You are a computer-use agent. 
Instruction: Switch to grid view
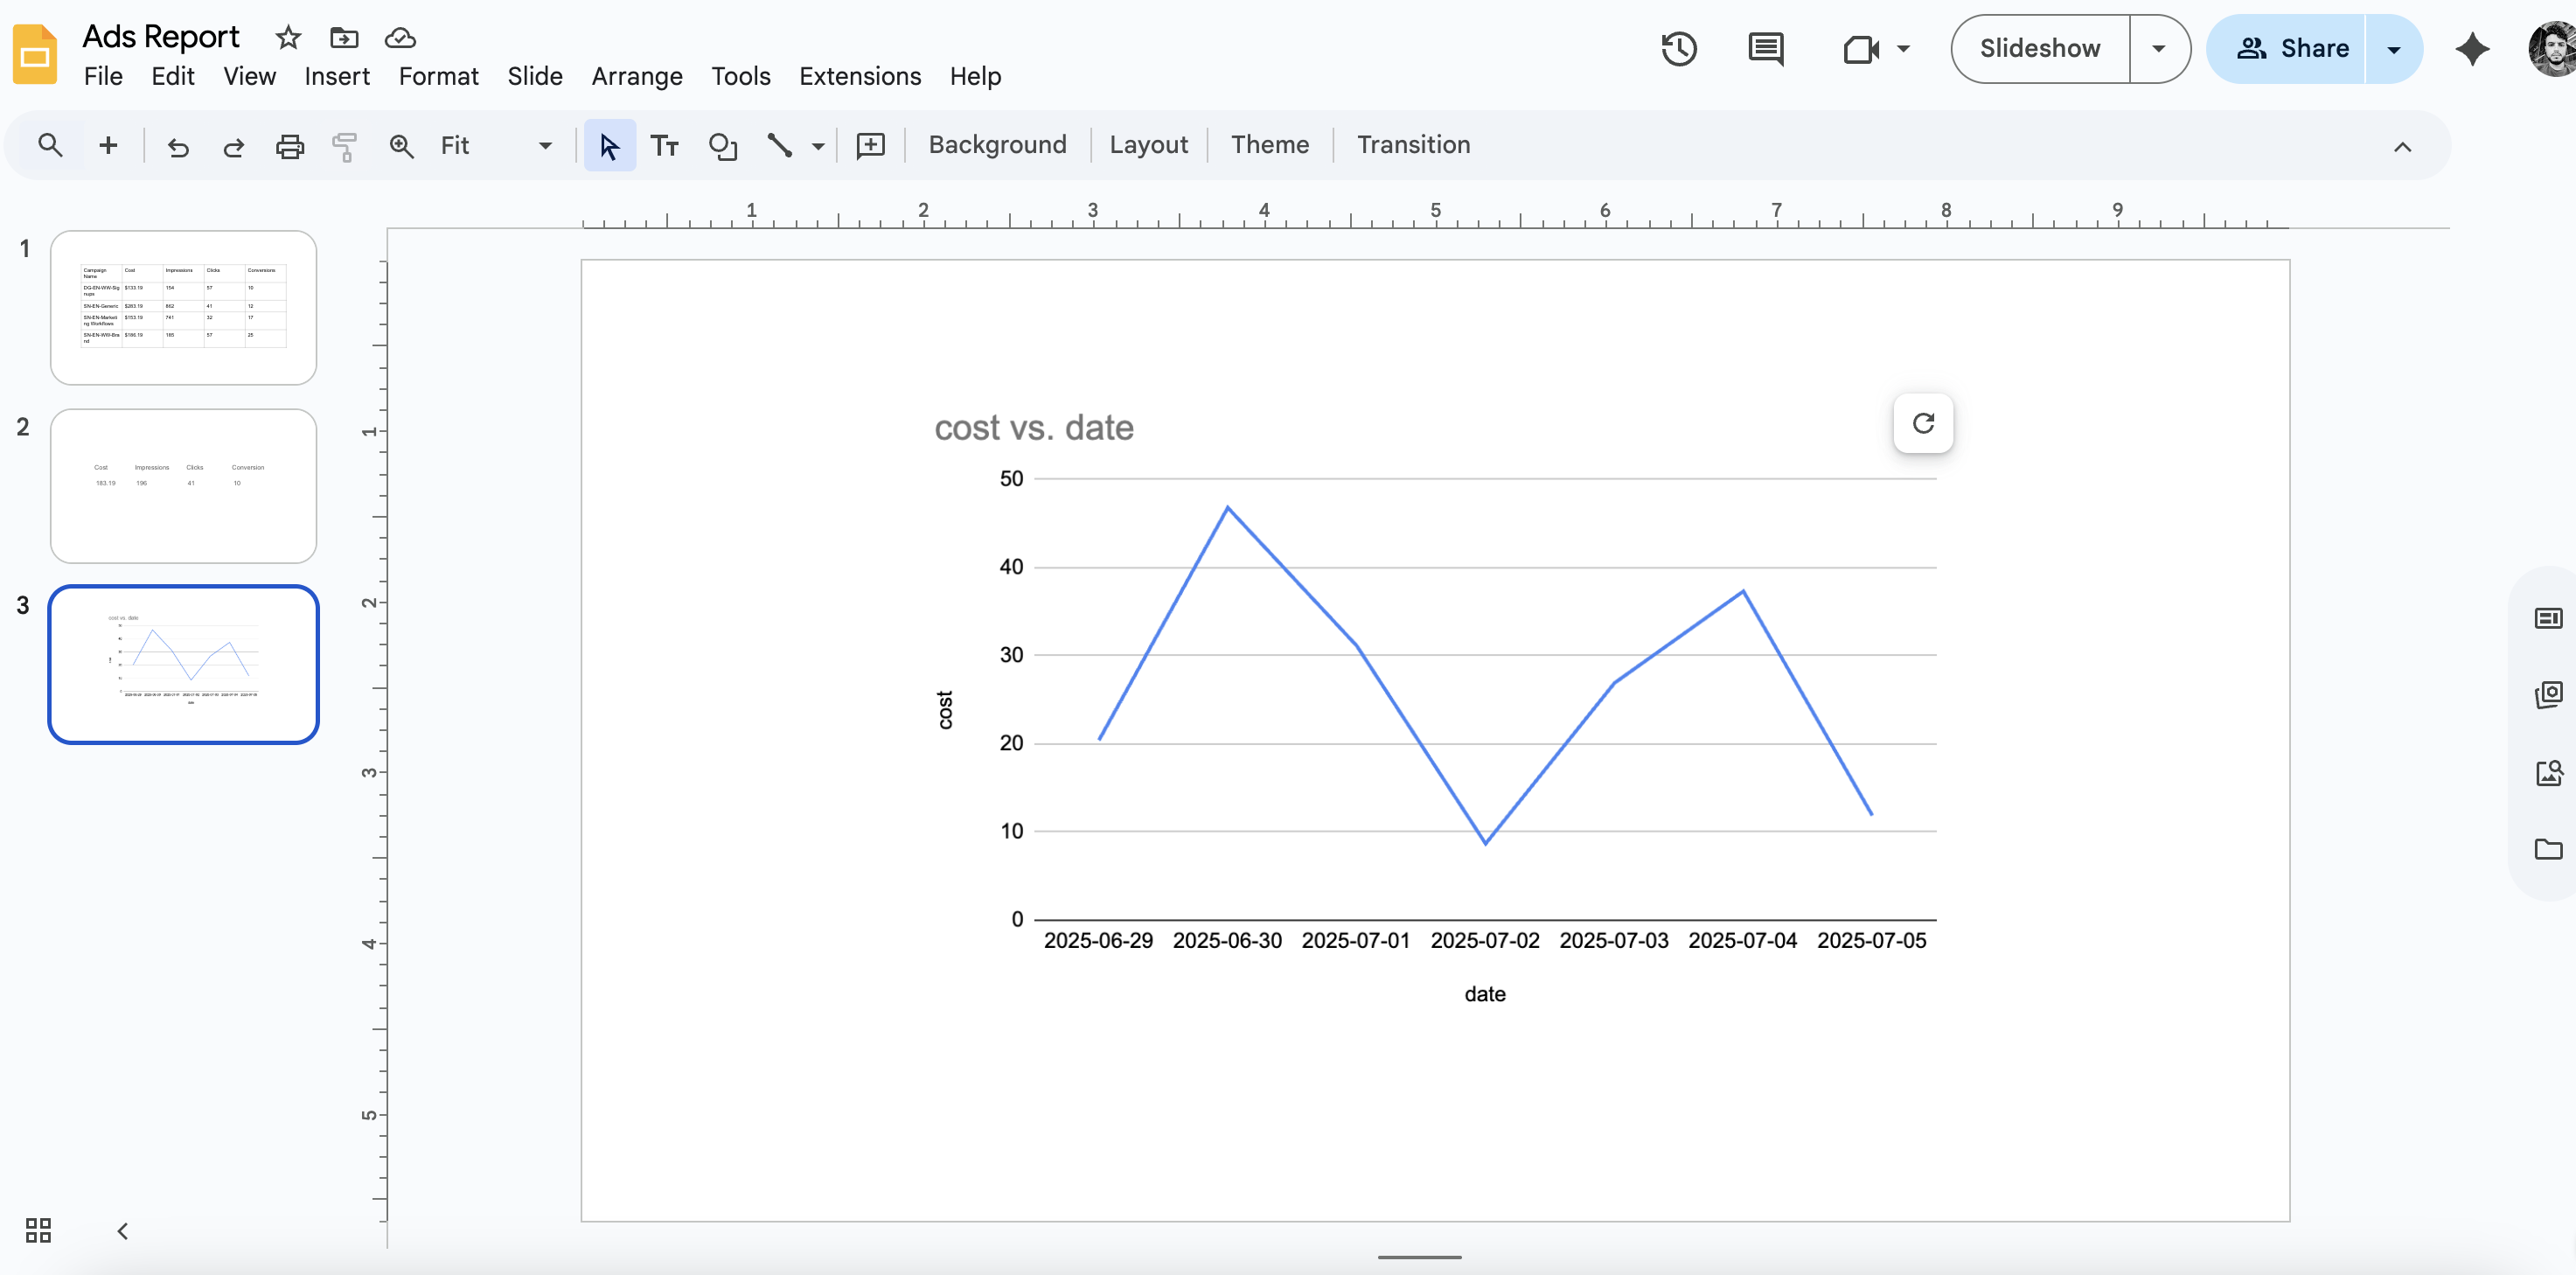point(38,1230)
